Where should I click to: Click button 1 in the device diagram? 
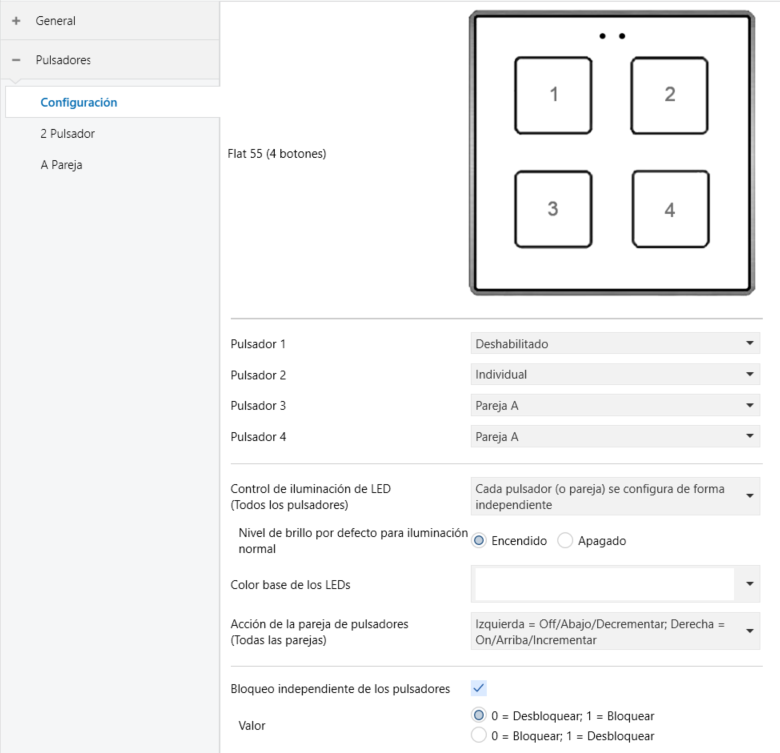[553, 95]
